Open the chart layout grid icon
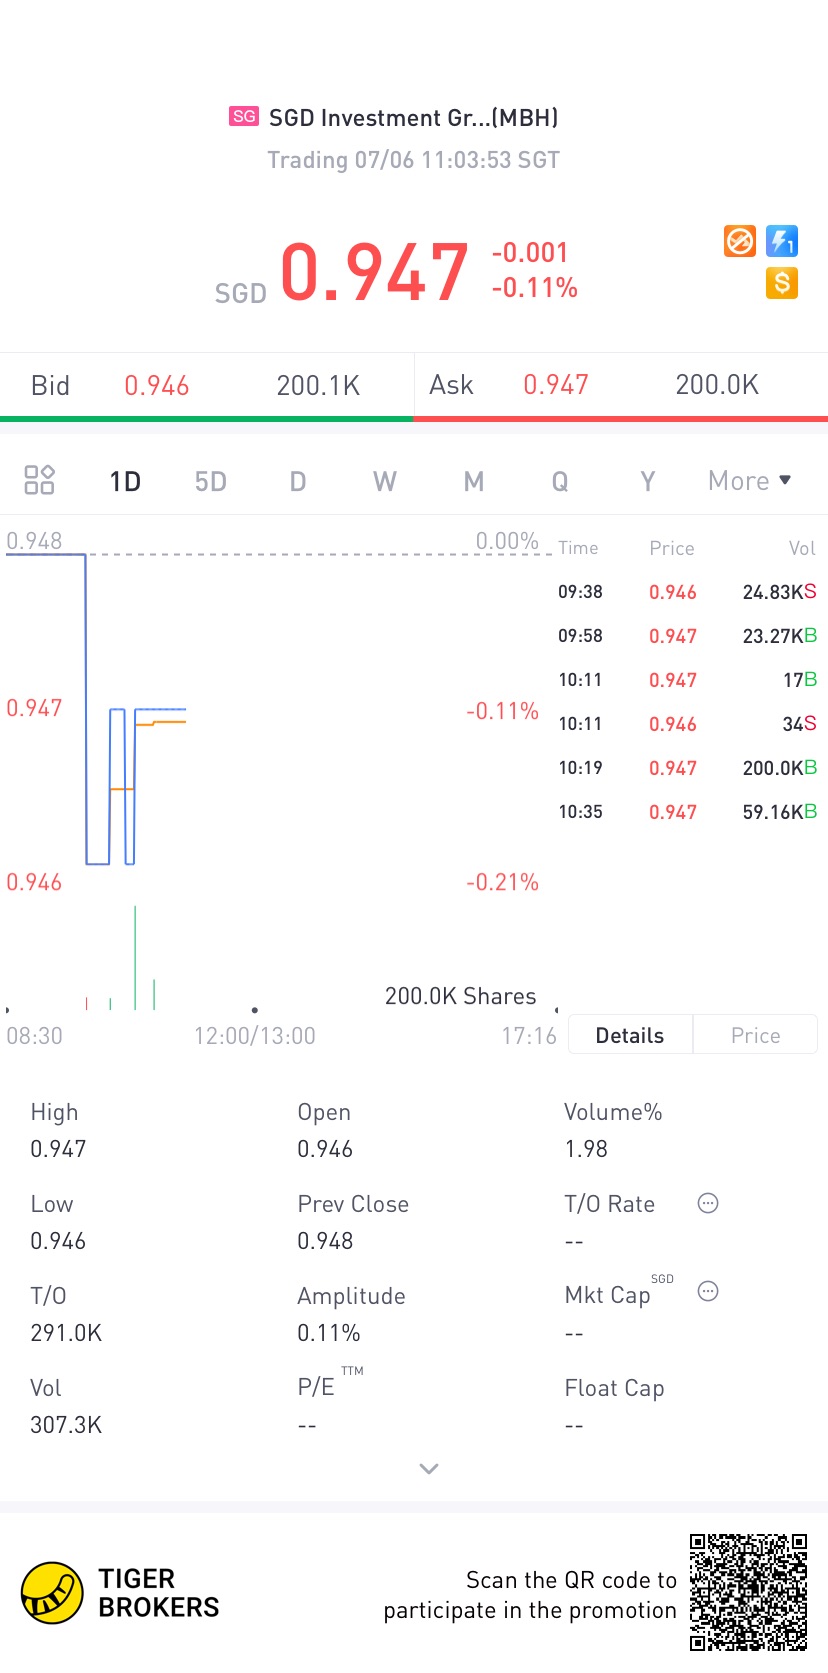Screen dimensions: 828x1673 (x=39, y=481)
